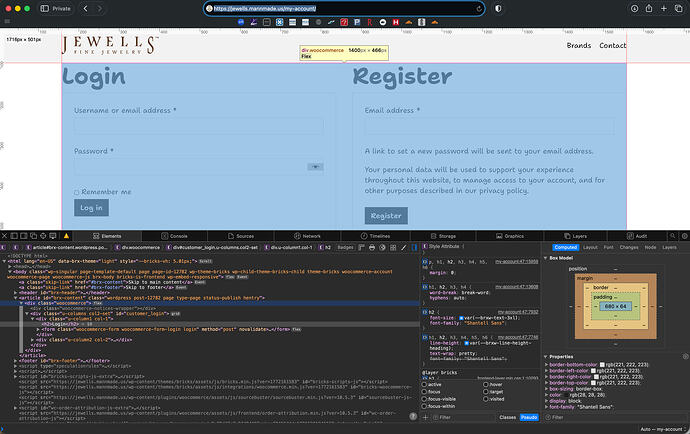Click the blue details sidebar toggle icon

(x=414, y=247)
